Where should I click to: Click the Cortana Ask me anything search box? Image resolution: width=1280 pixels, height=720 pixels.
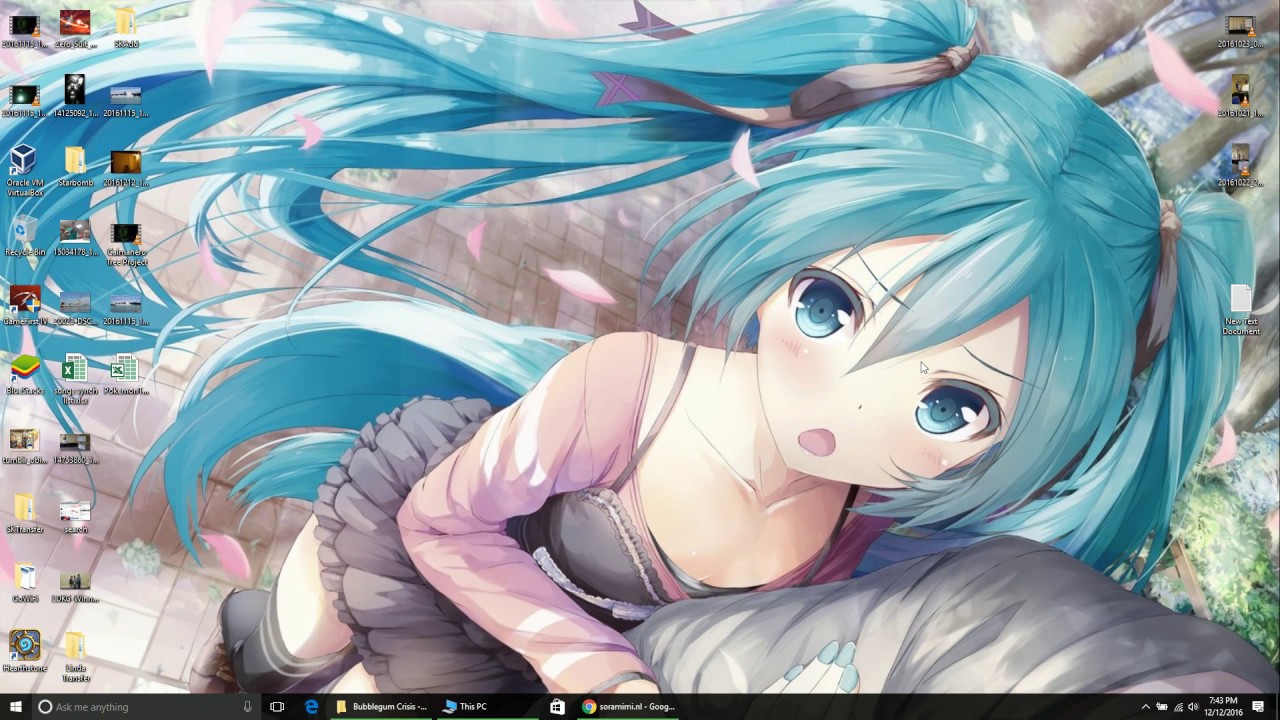pos(145,706)
